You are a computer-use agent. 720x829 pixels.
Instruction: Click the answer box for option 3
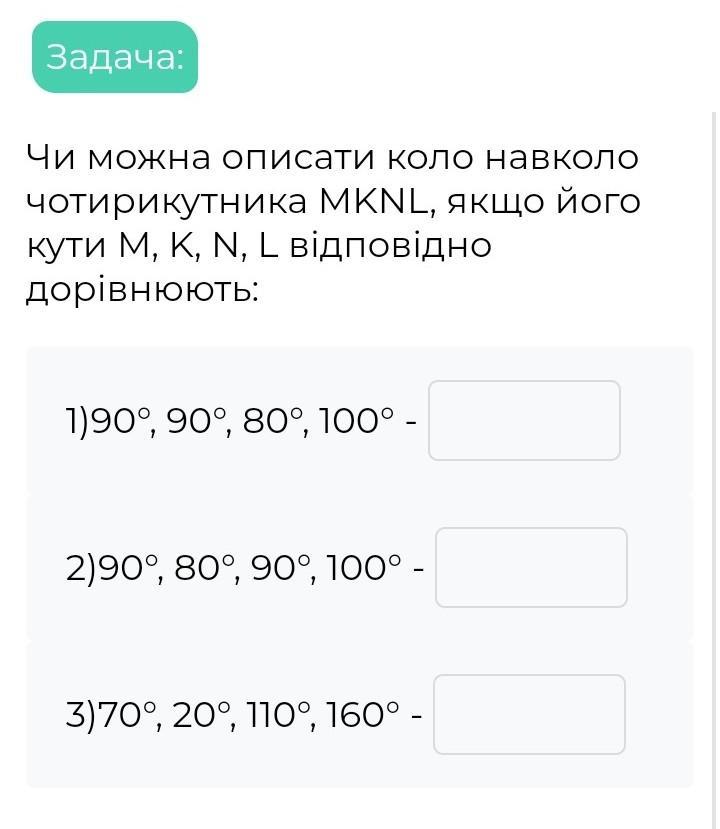530,714
